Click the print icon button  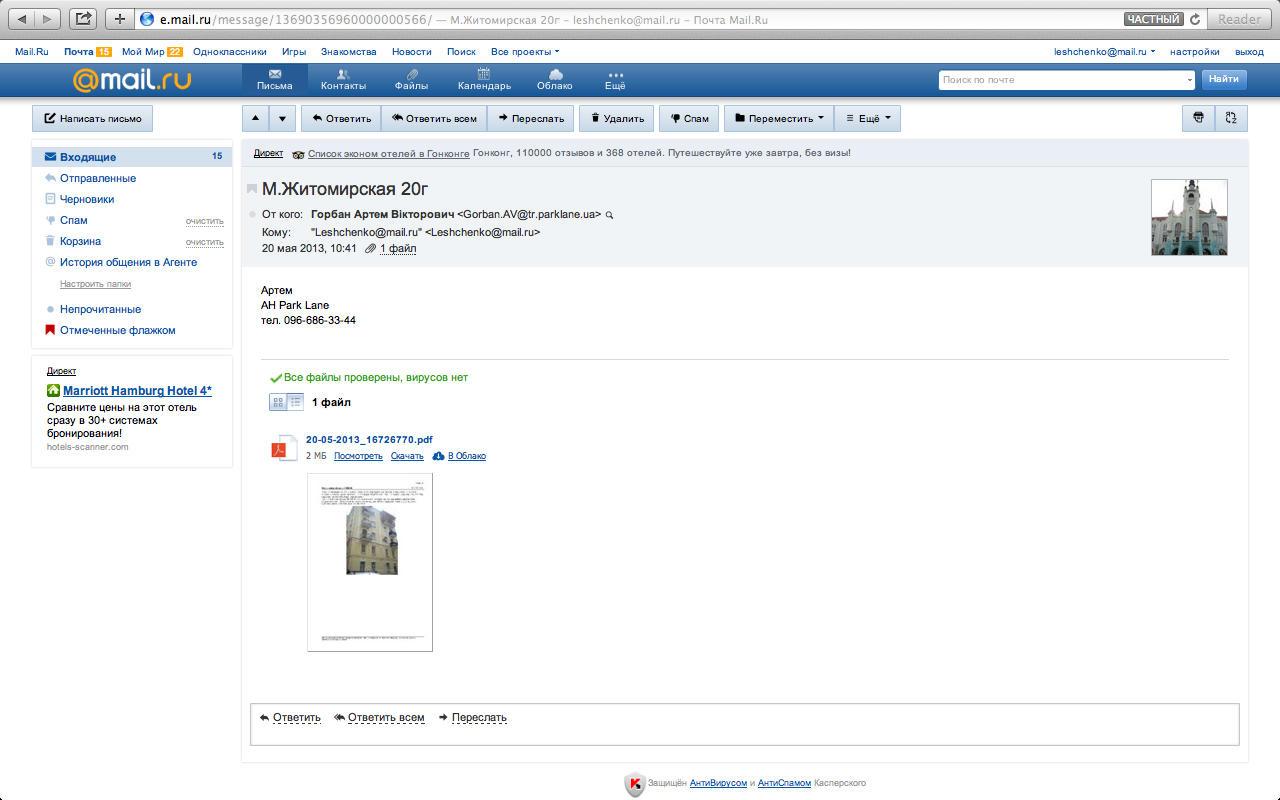tap(1199, 118)
